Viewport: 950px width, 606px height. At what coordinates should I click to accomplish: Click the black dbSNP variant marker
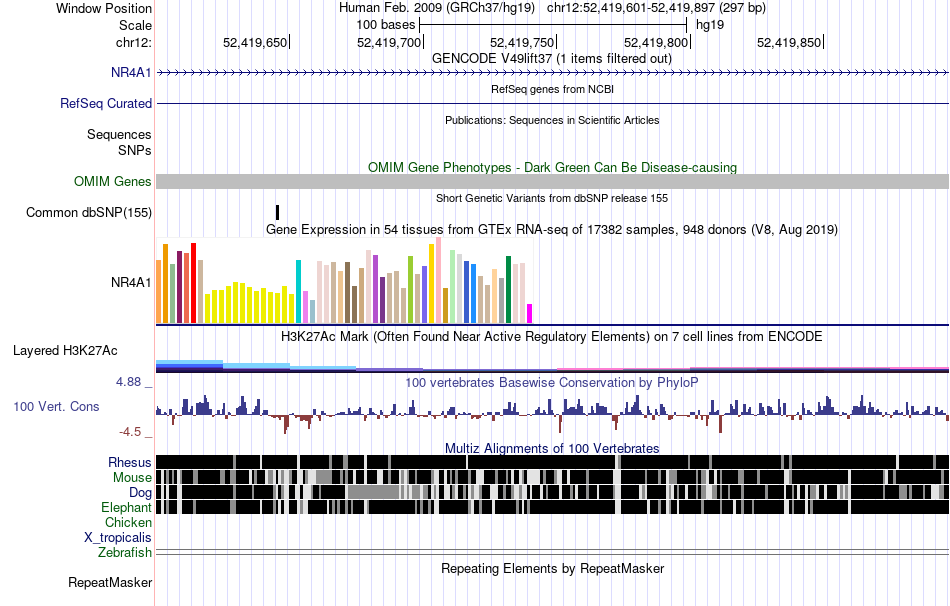(277, 212)
